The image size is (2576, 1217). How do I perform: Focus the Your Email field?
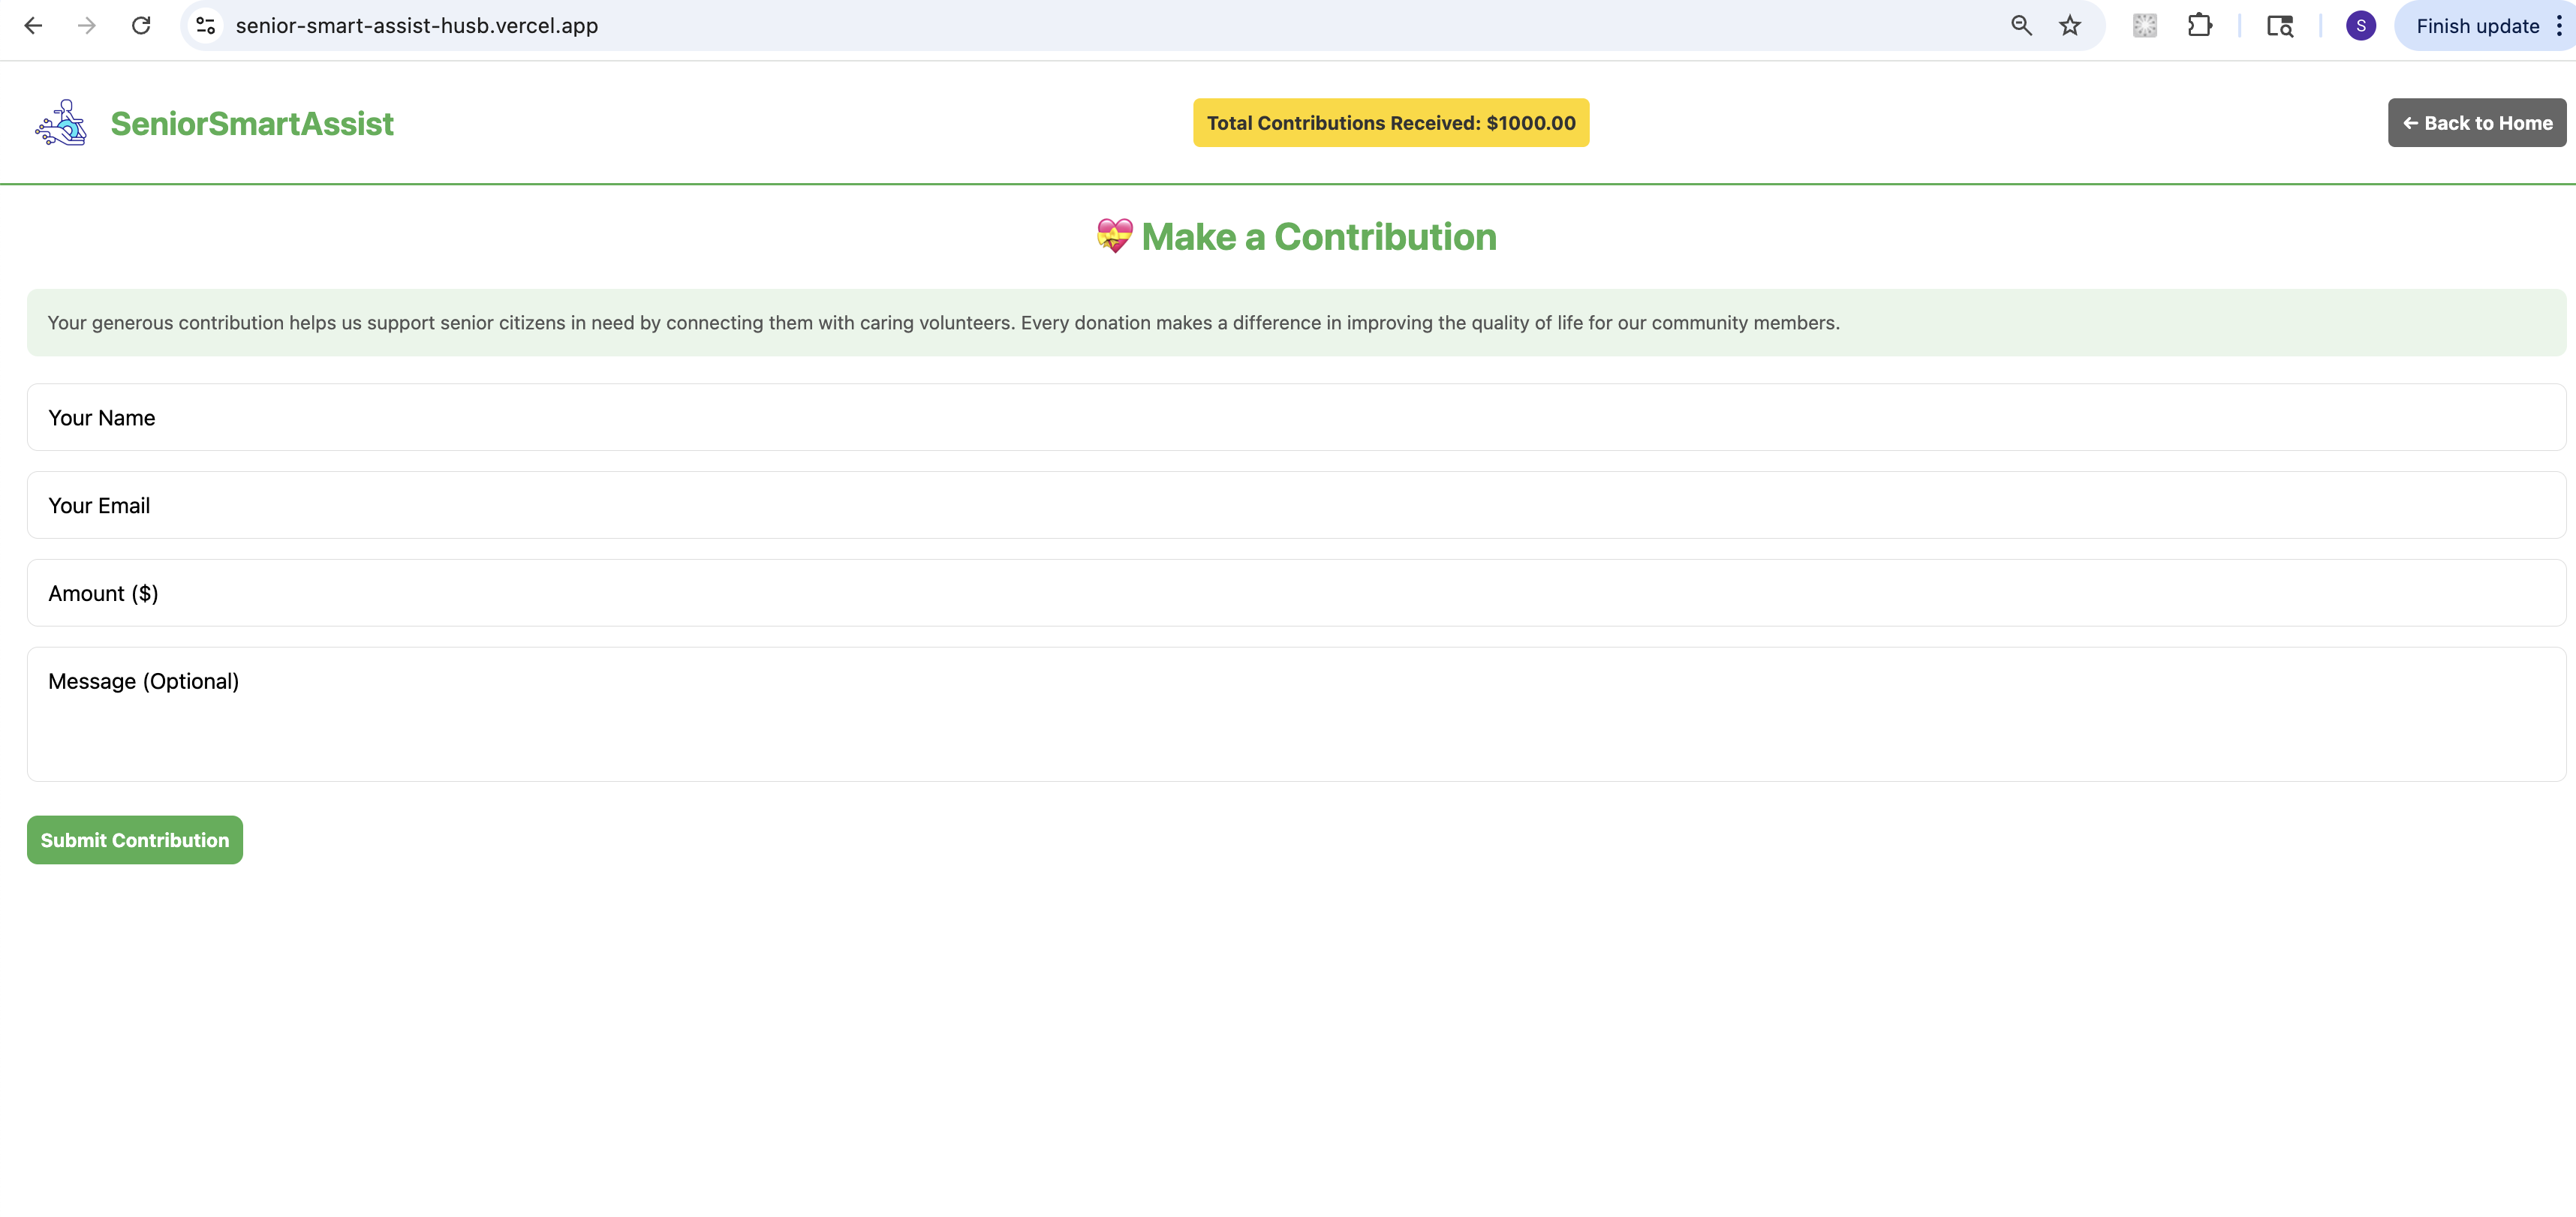pos(1296,506)
